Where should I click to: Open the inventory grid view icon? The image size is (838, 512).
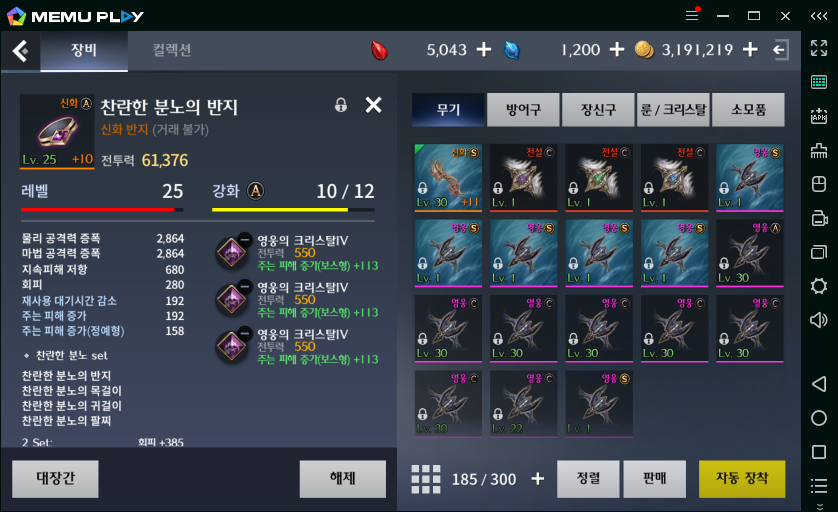pos(426,479)
